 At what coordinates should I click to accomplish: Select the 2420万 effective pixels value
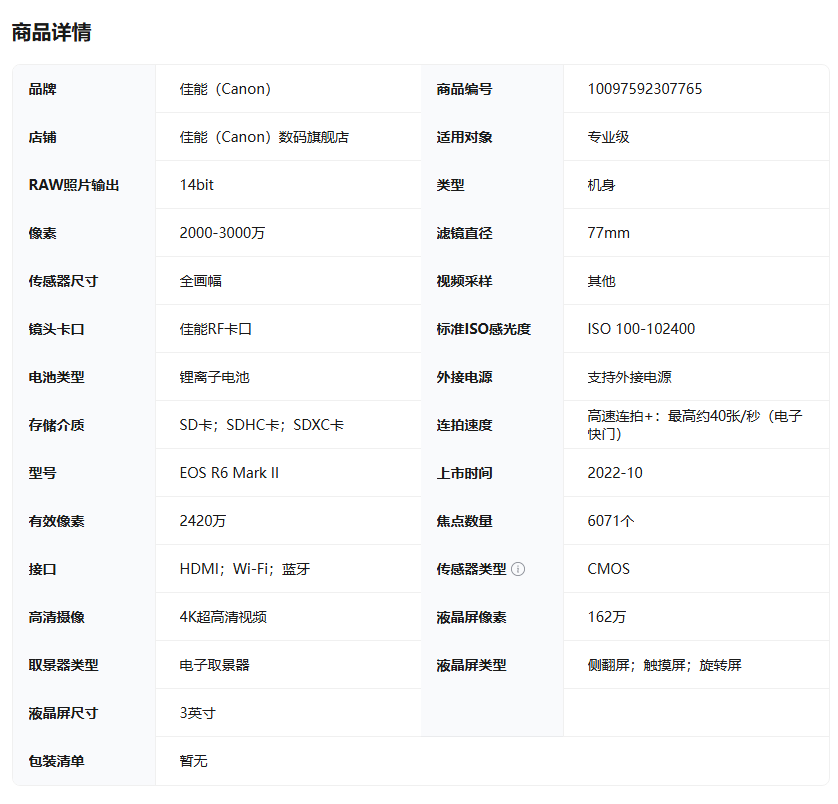203,521
